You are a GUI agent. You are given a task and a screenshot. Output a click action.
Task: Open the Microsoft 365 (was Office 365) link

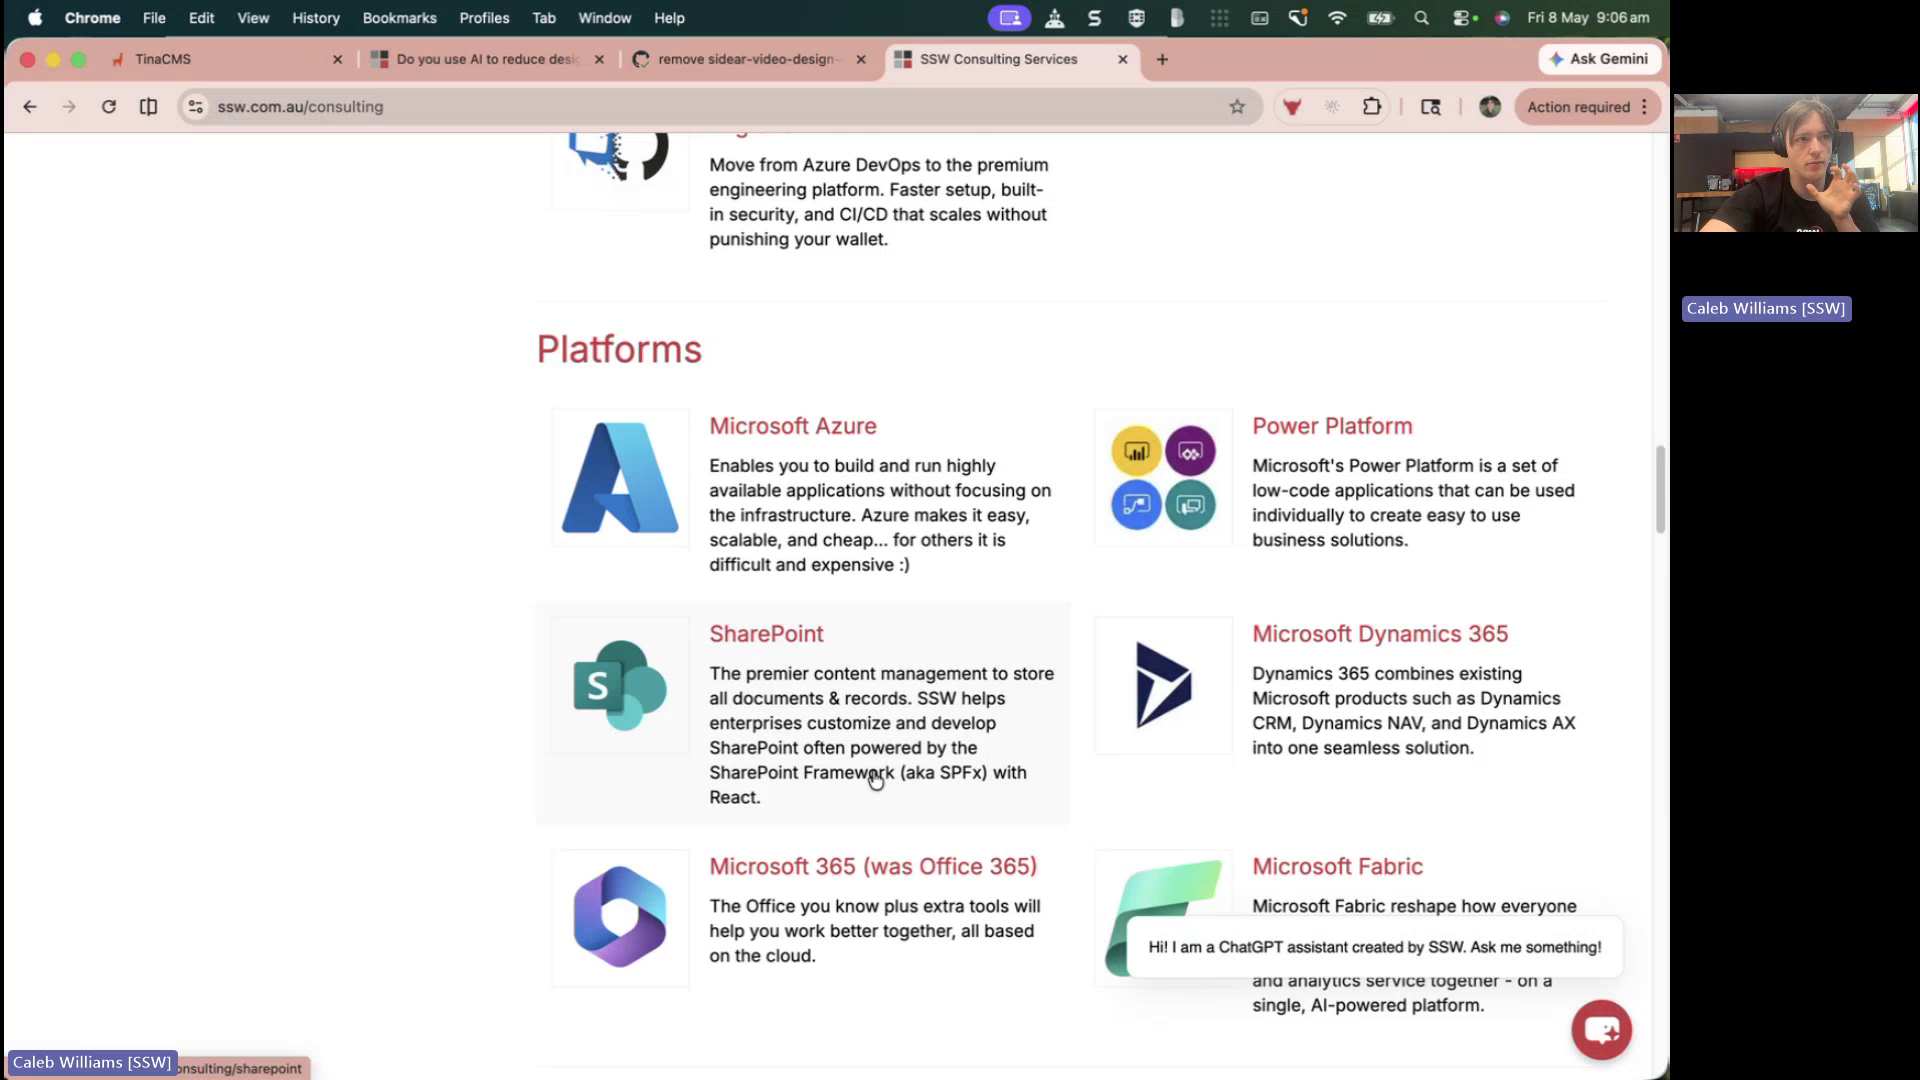[x=873, y=866]
